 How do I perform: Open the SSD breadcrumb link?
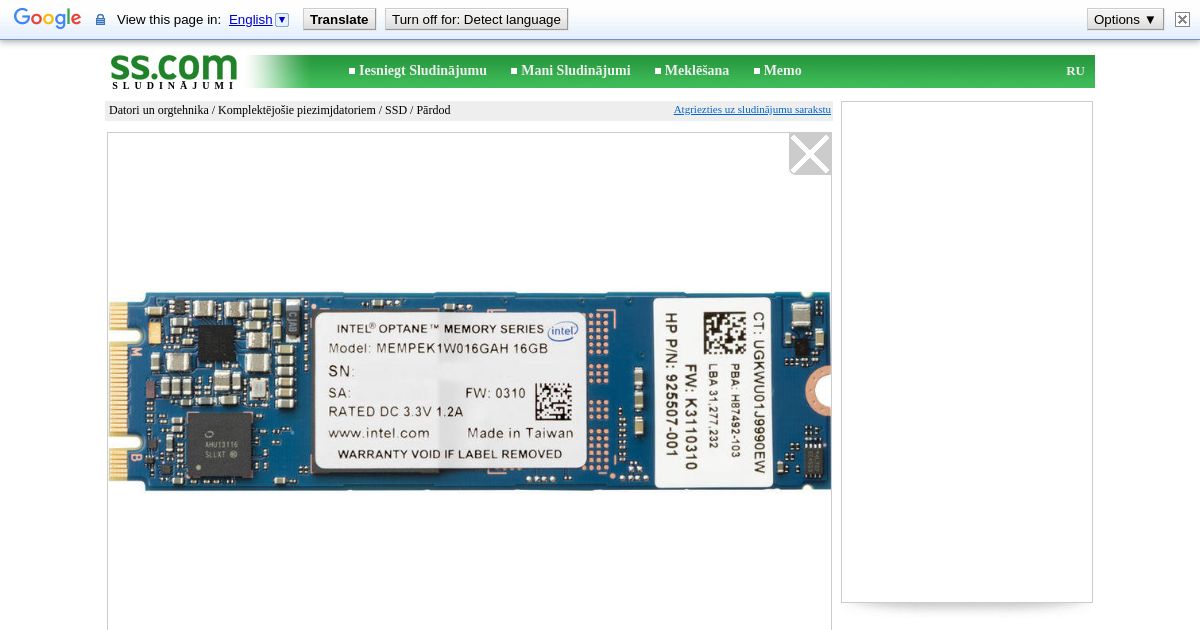point(396,110)
